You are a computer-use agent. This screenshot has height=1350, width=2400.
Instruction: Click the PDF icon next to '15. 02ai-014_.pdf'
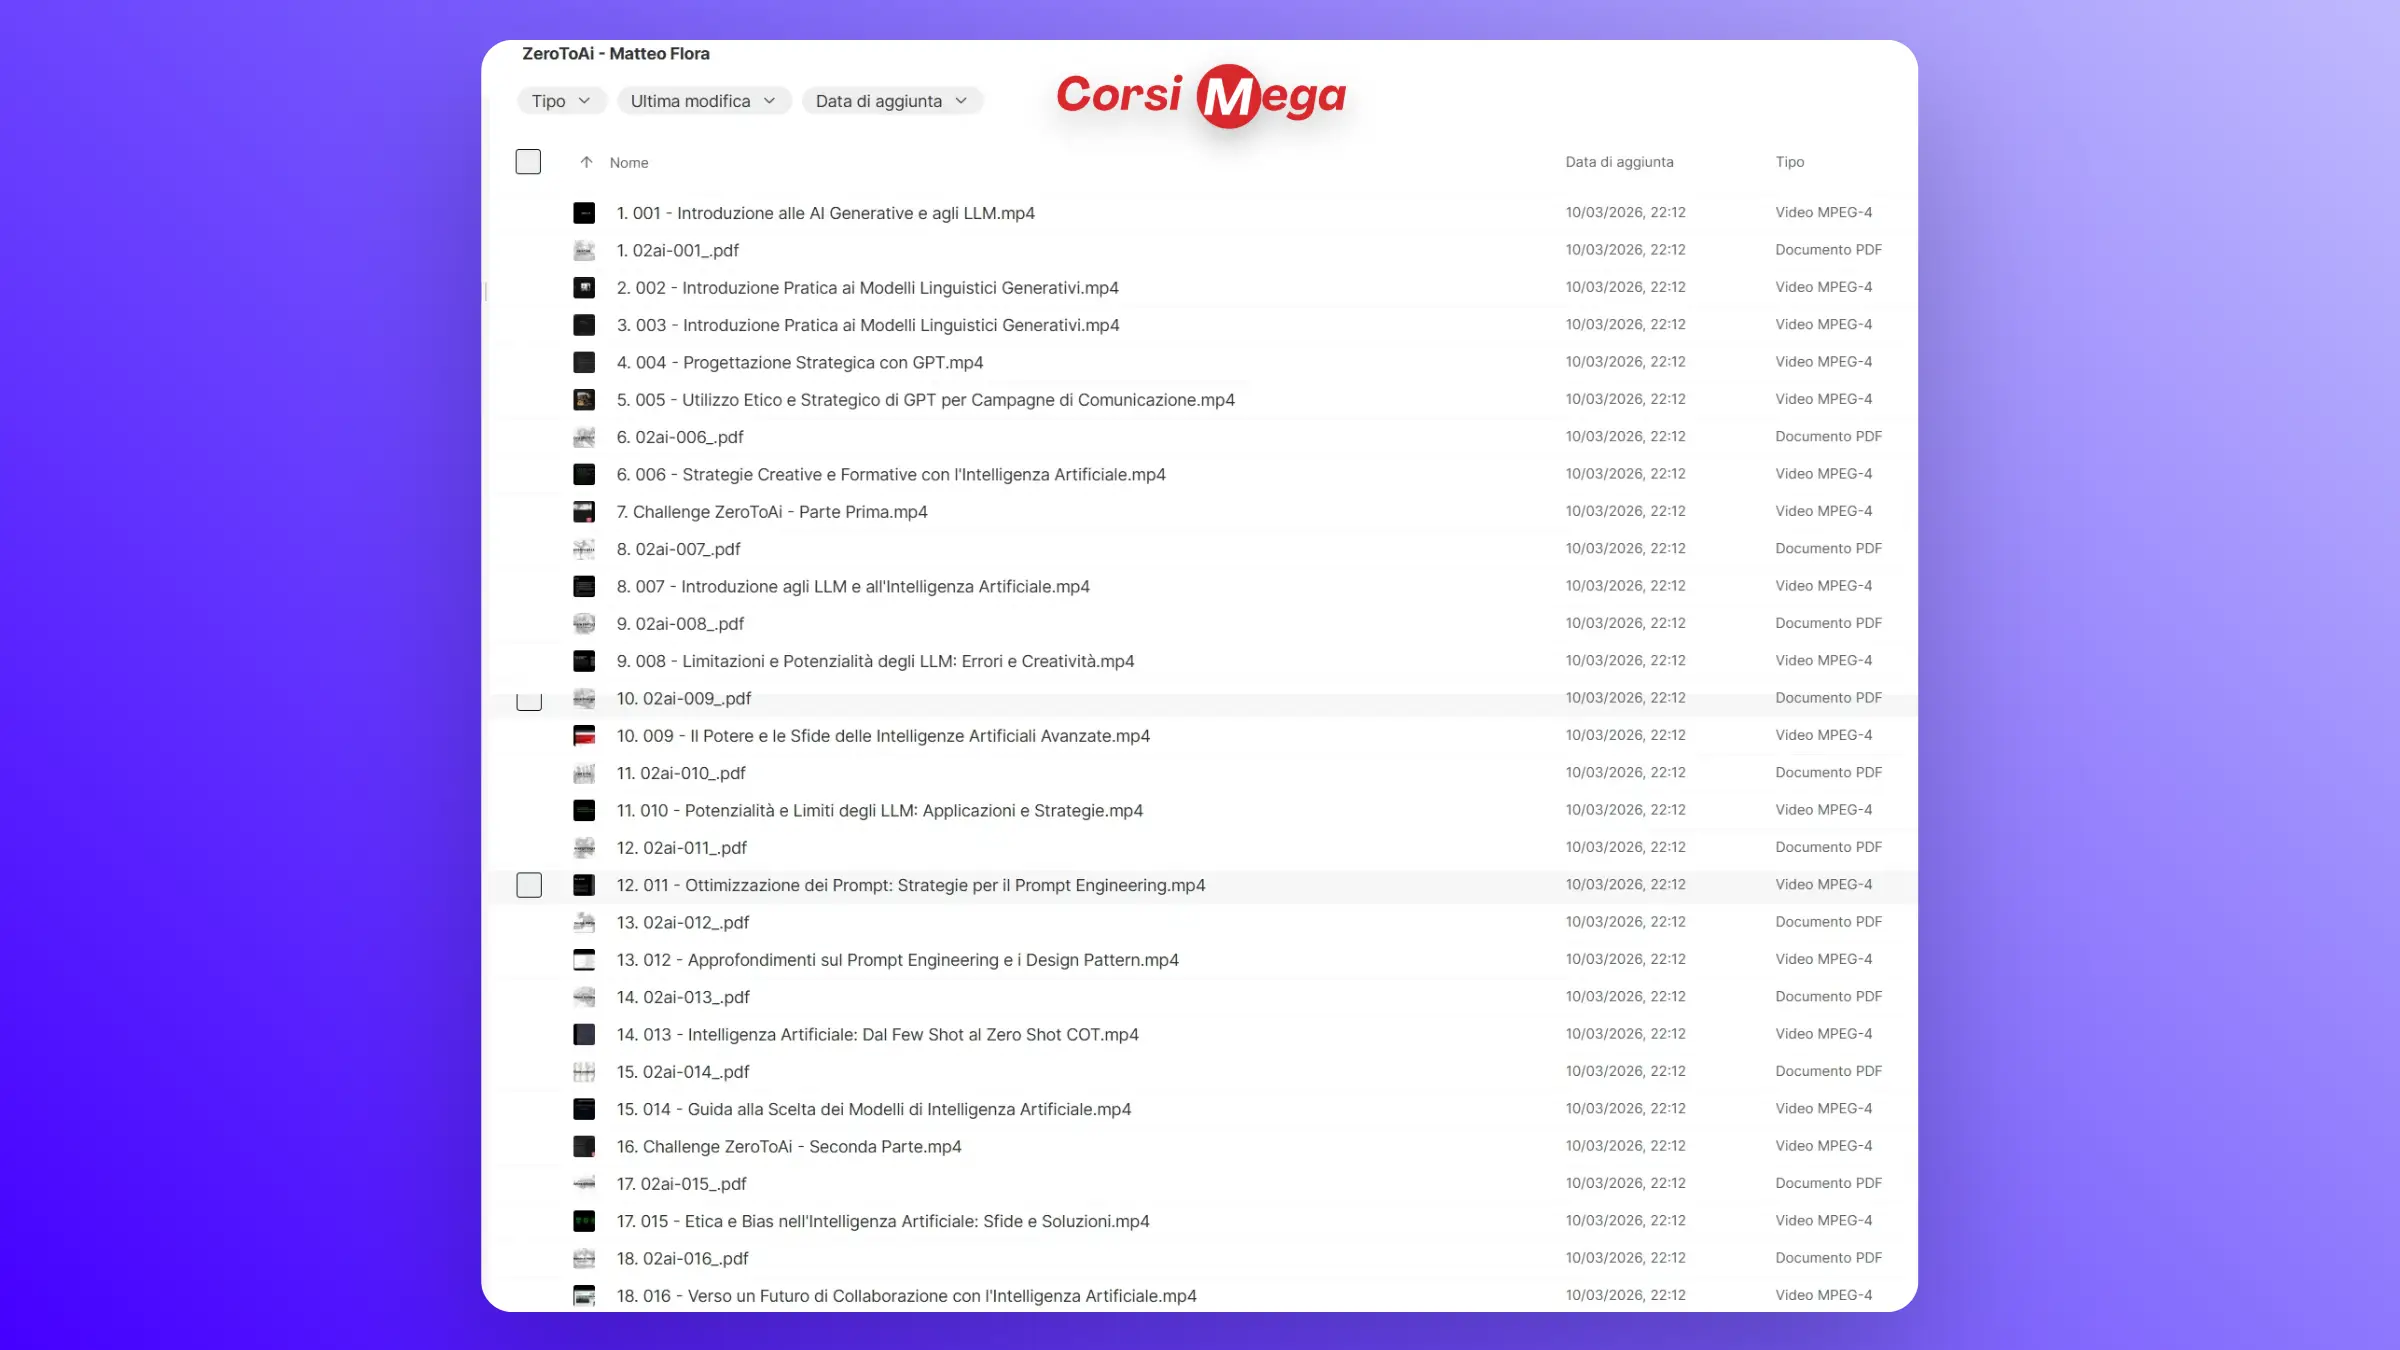[x=584, y=1072]
